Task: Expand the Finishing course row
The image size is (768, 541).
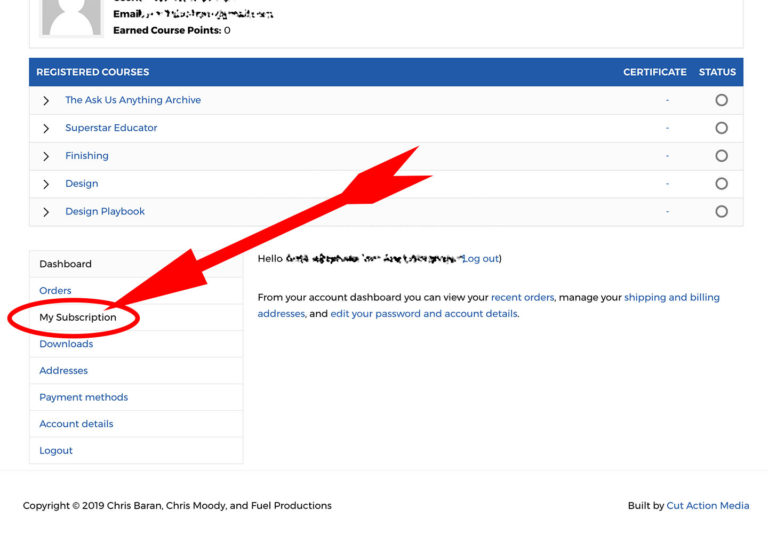Action: point(46,156)
